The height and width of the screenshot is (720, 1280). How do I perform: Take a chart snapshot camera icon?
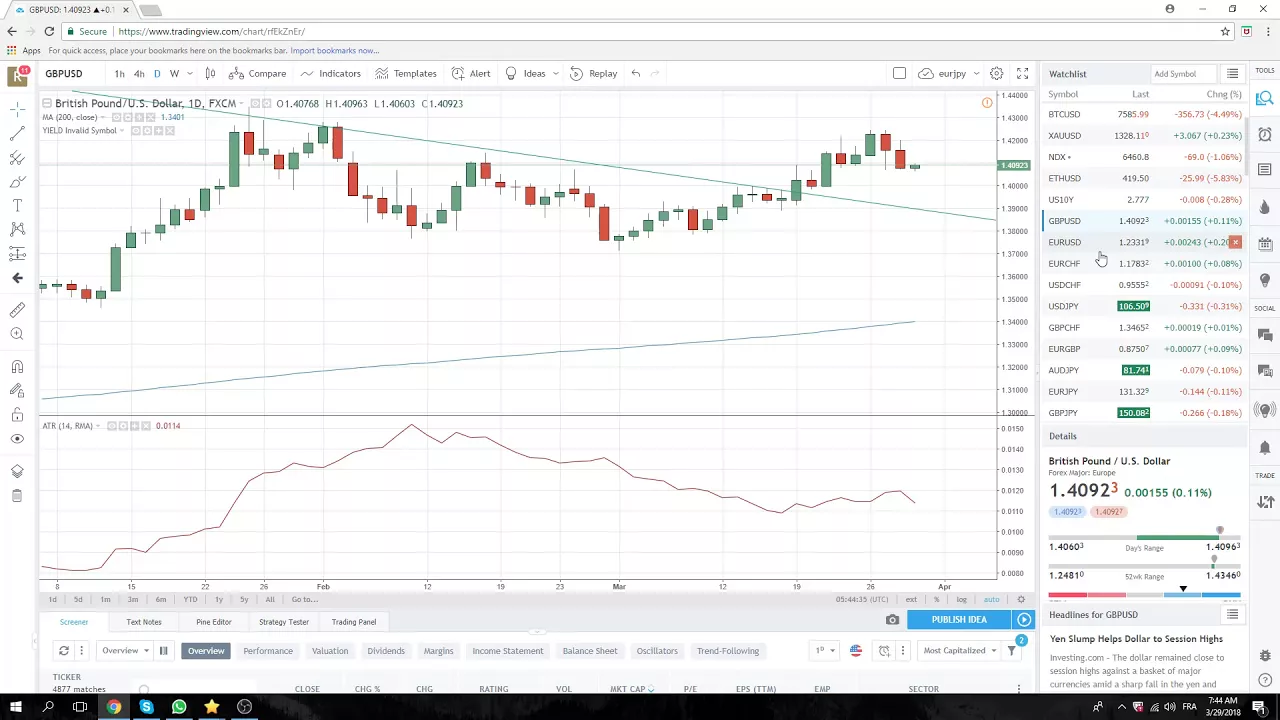click(x=892, y=620)
